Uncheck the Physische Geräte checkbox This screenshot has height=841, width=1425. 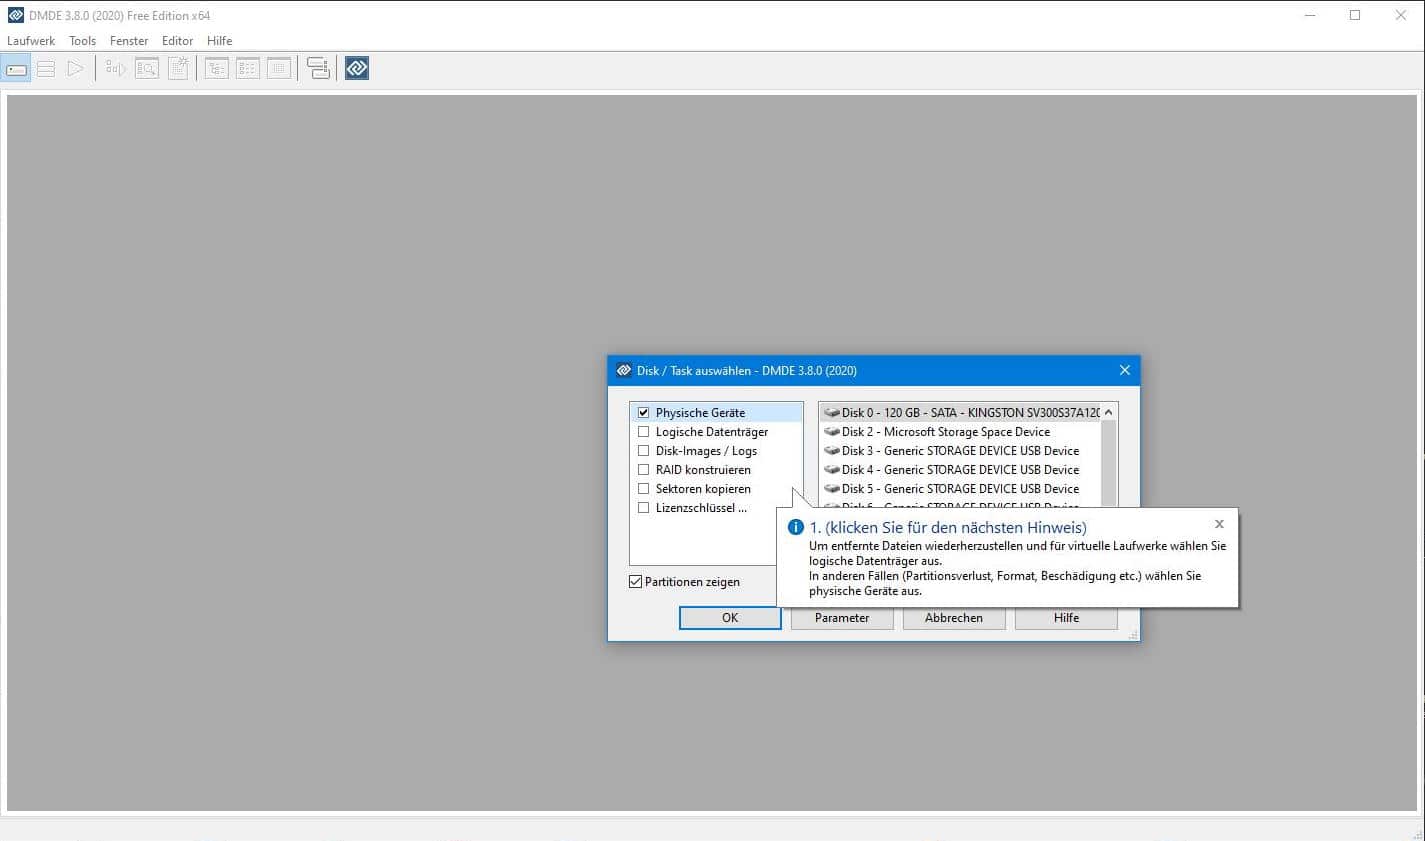point(644,412)
